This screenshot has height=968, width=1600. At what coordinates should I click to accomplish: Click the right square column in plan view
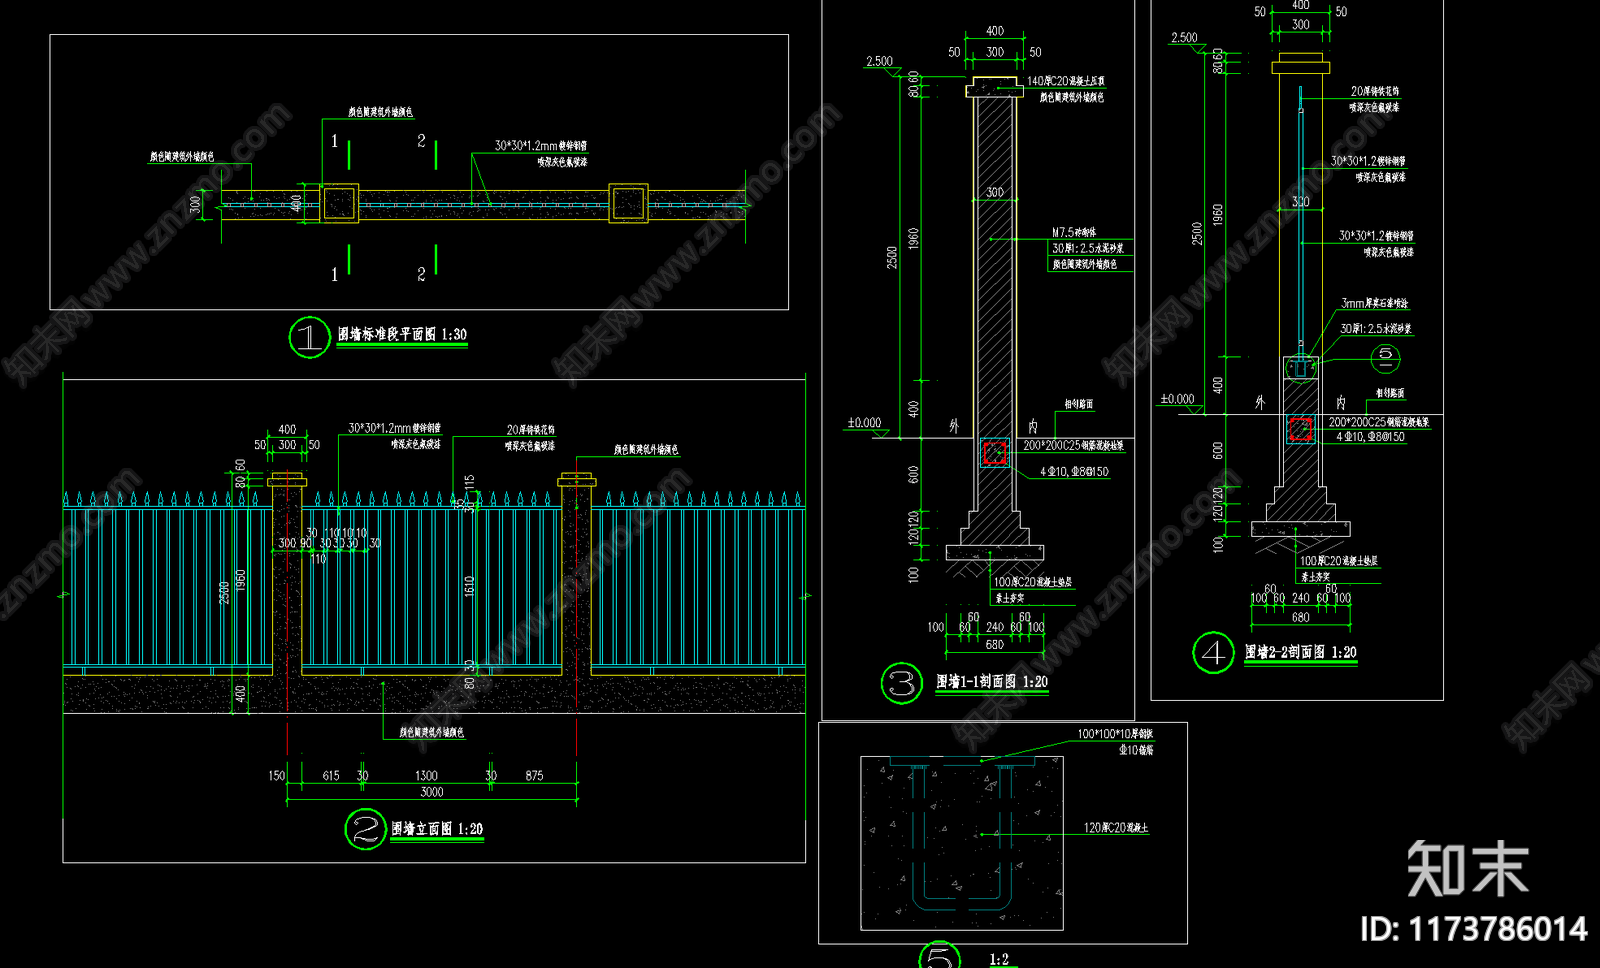[628, 203]
